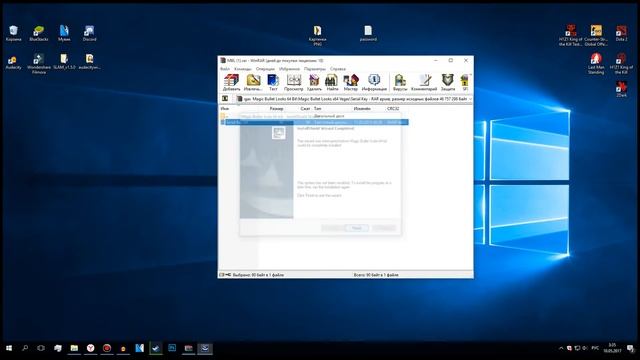640x360 pixels.
Task: Open the BlueStacks desktop icon
Action: 39,33
